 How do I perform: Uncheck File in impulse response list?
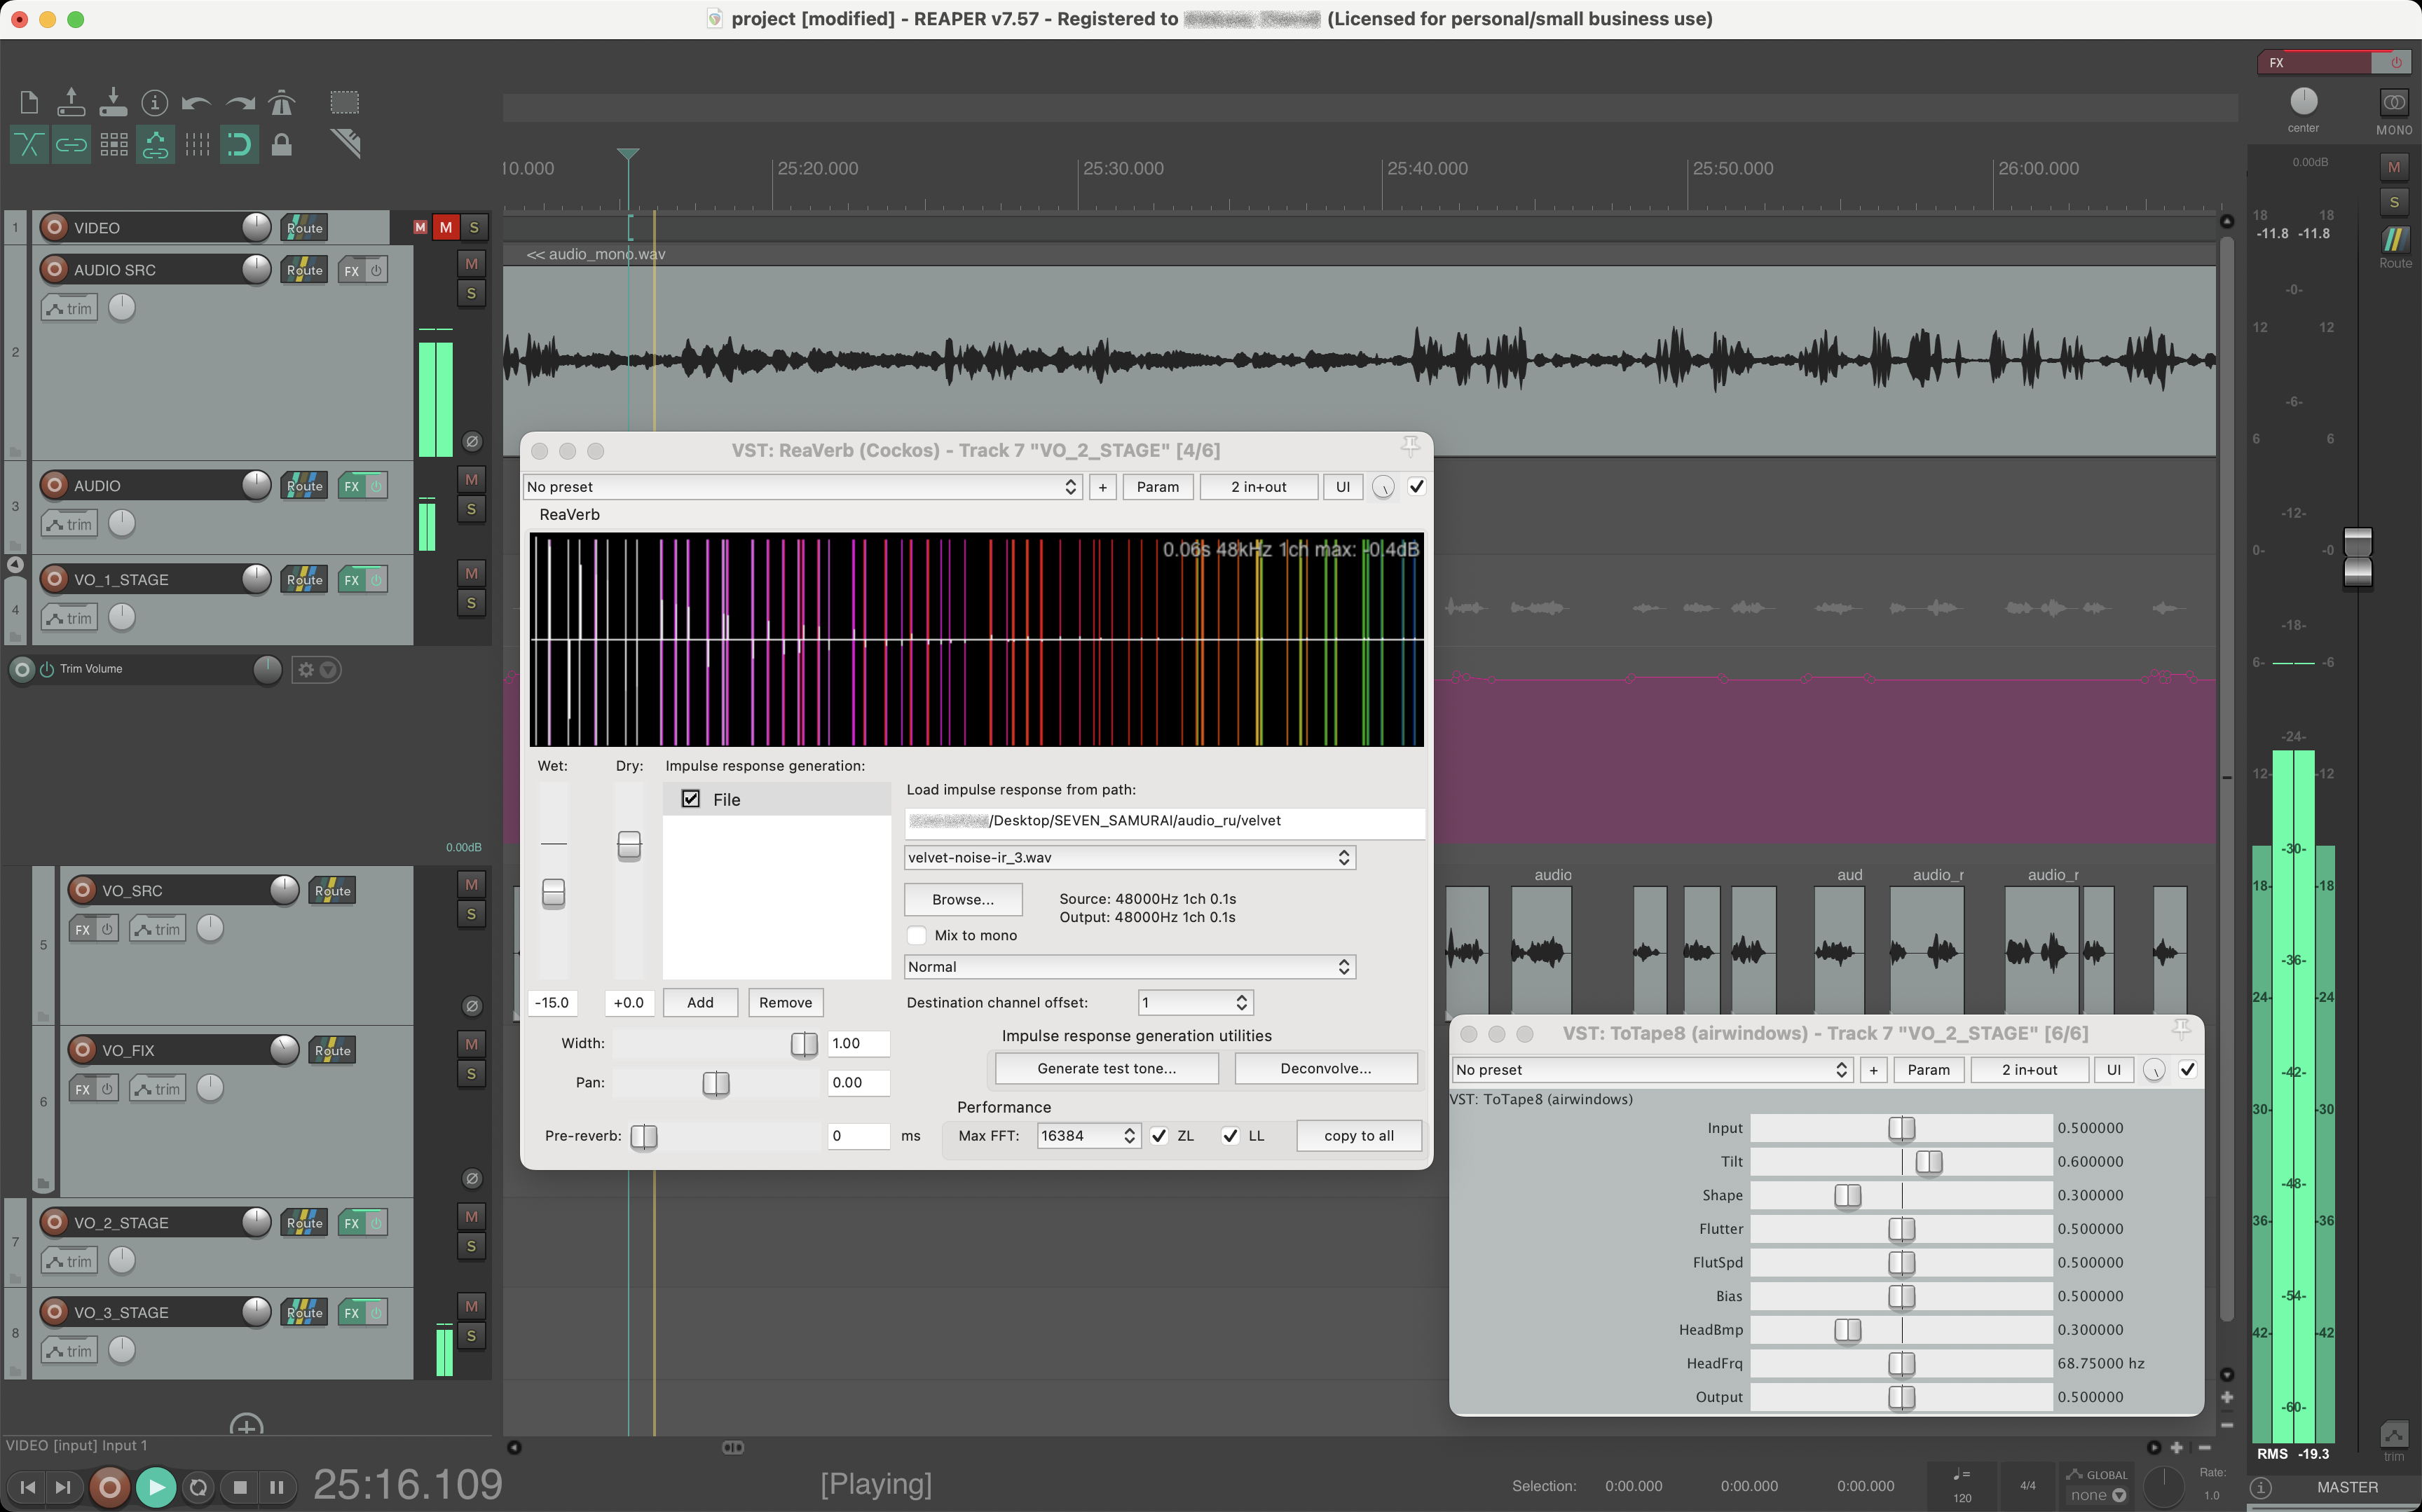click(x=691, y=799)
